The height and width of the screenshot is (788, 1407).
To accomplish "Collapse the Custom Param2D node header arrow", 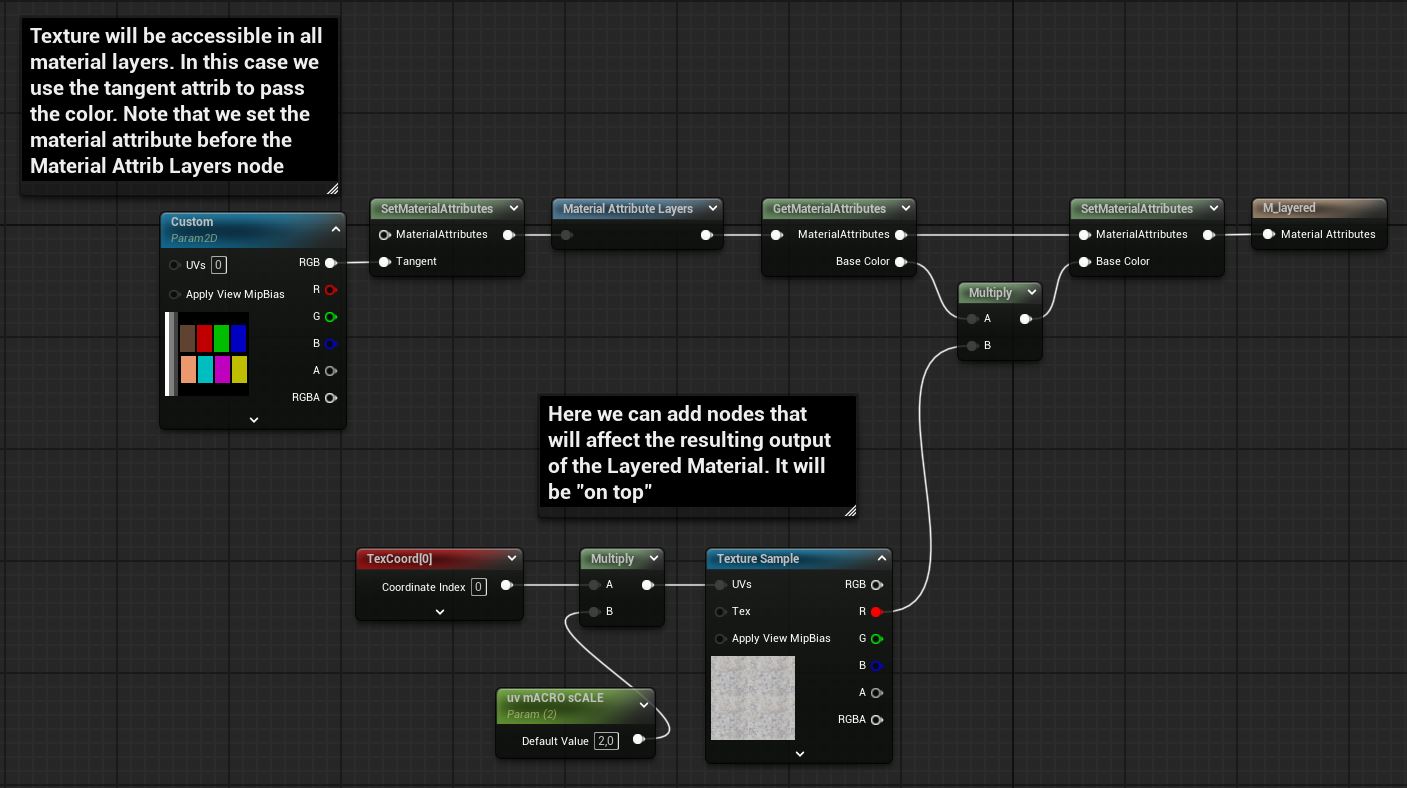I will (x=336, y=229).
